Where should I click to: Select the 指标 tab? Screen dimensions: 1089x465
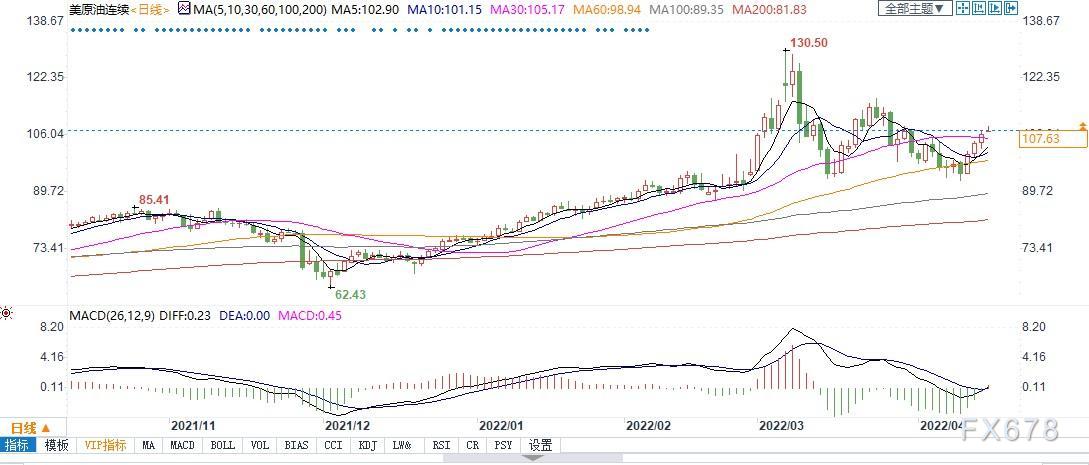[18, 446]
